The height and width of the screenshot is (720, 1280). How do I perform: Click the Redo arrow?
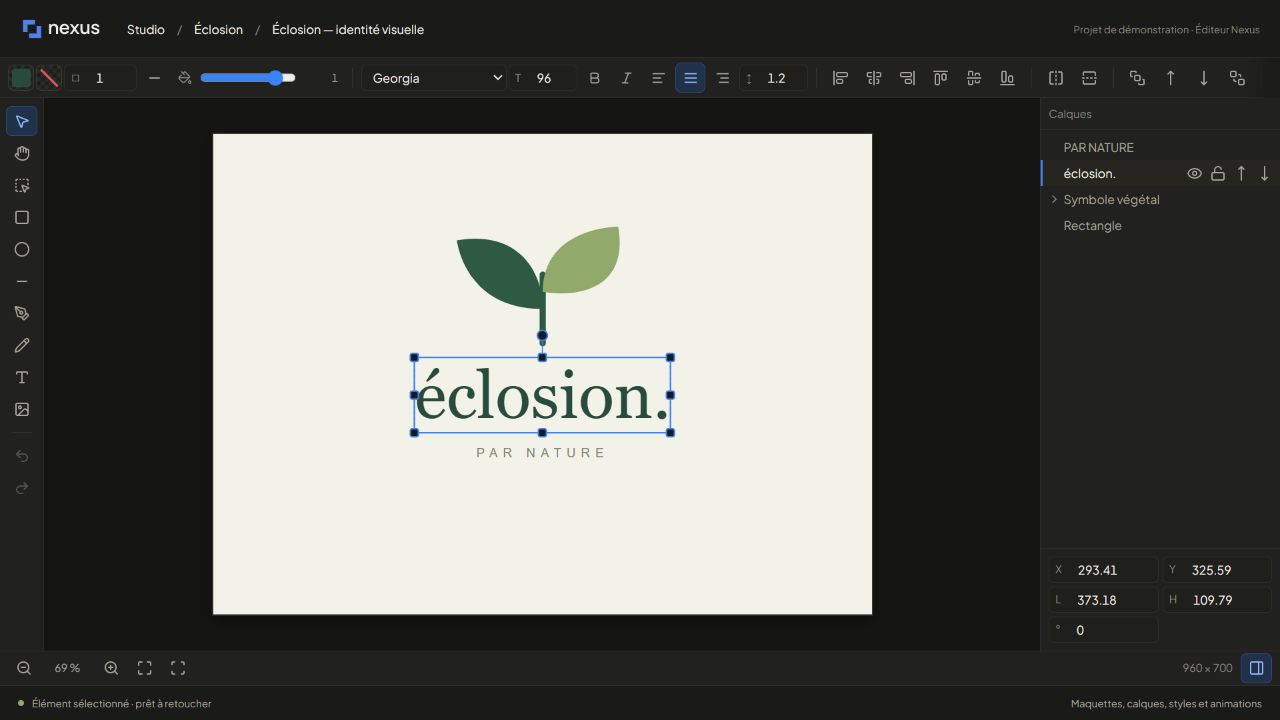22,488
